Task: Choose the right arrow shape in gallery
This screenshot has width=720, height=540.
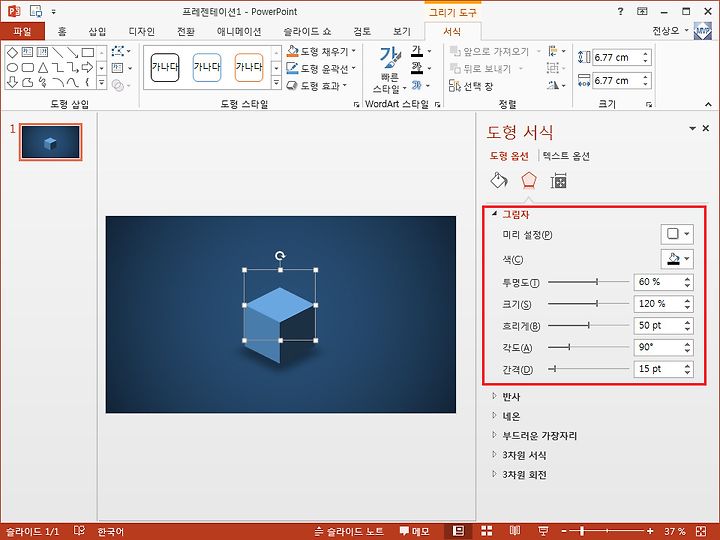Action: click(x=87, y=68)
